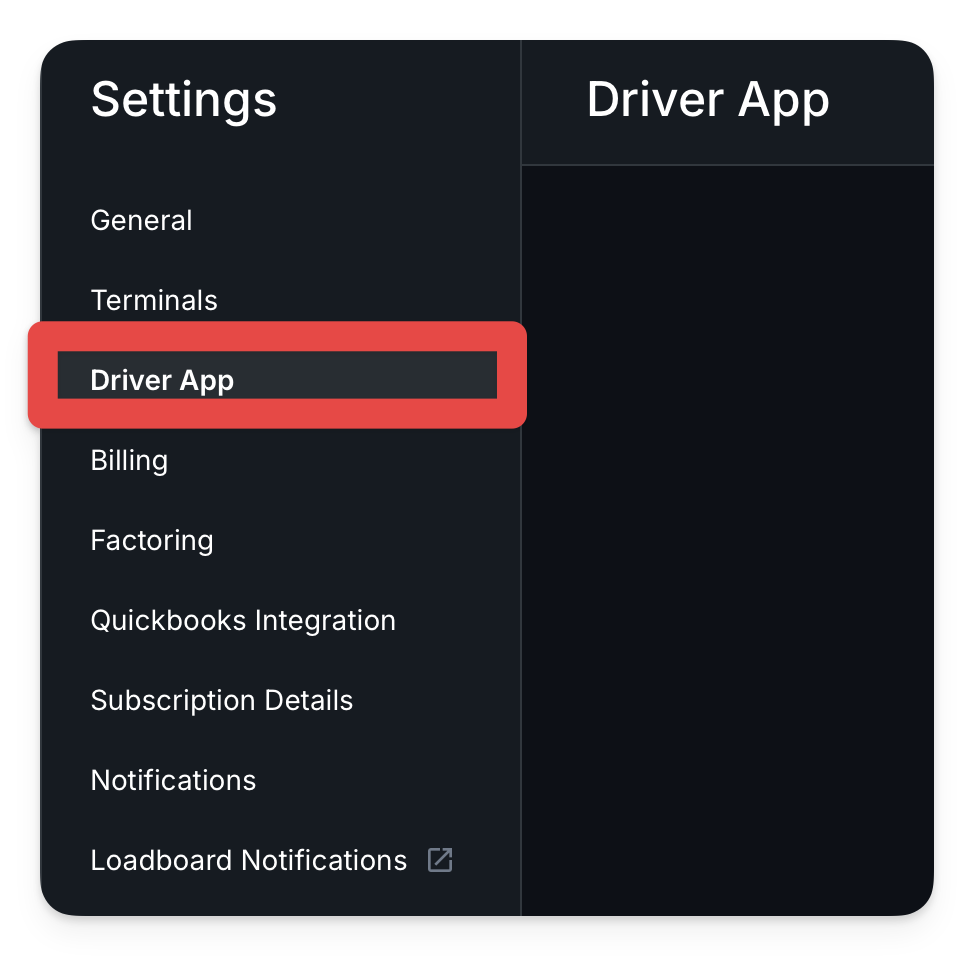974x956 pixels.
Task: Click the Driver App page title
Action: (x=708, y=100)
